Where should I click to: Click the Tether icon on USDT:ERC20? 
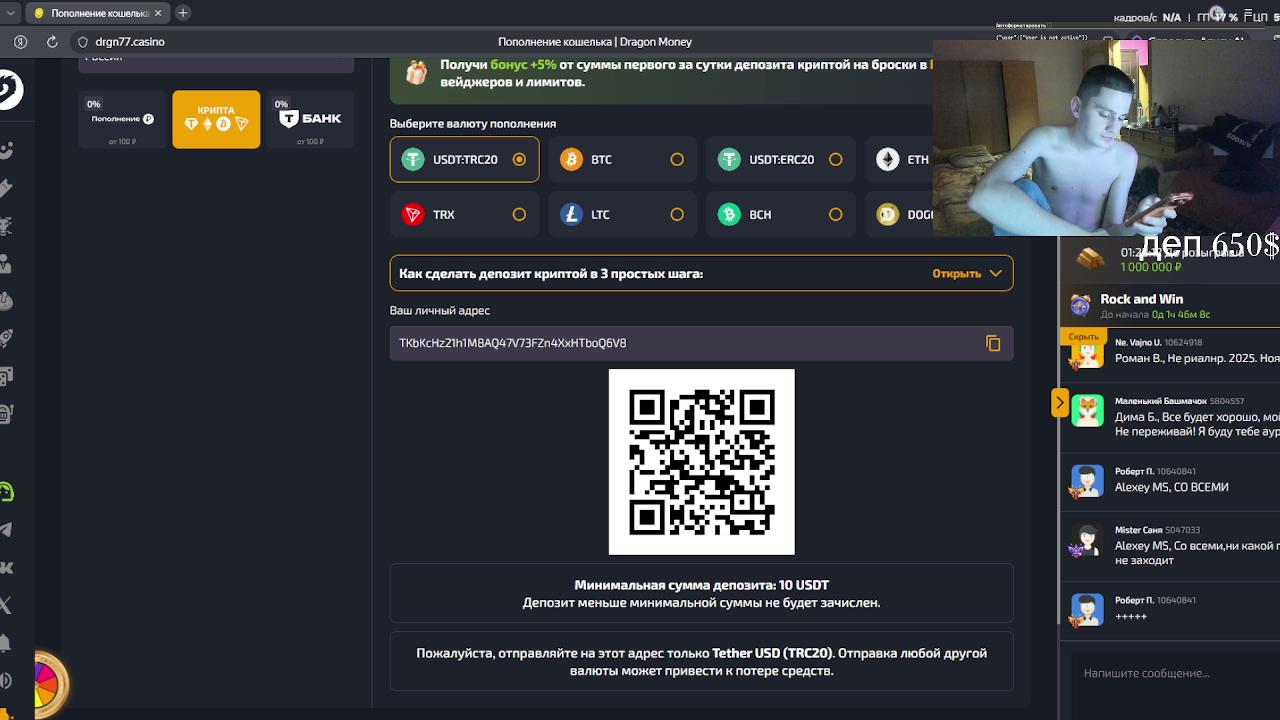coord(729,159)
